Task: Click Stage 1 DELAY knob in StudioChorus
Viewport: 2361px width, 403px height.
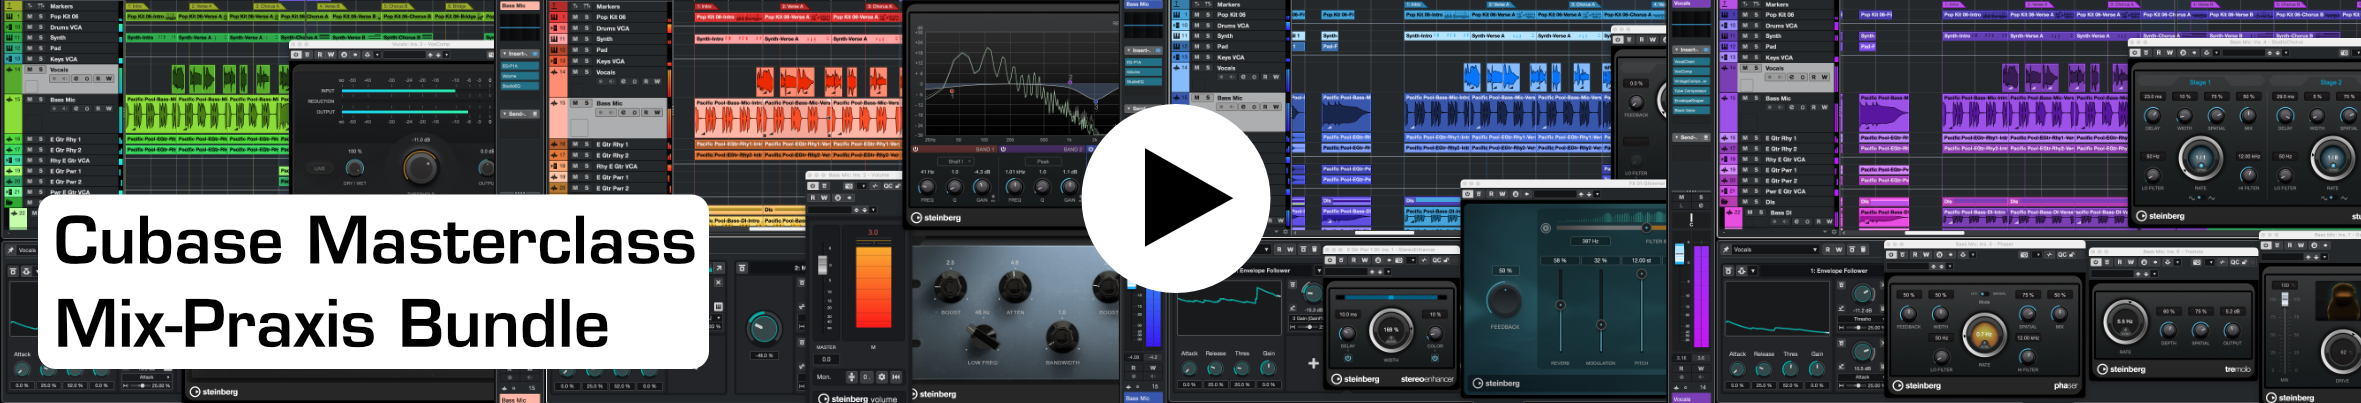Action: click(2153, 116)
